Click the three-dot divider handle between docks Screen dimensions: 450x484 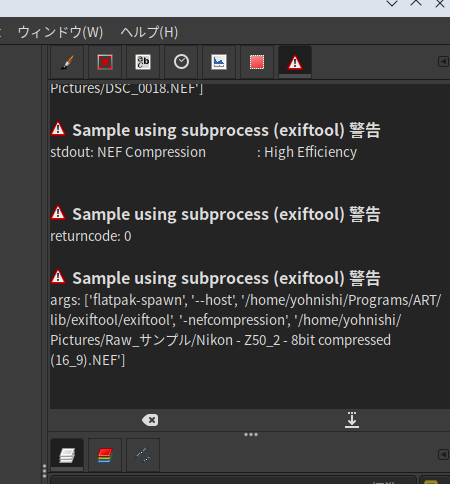pyautogui.click(x=251, y=435)
